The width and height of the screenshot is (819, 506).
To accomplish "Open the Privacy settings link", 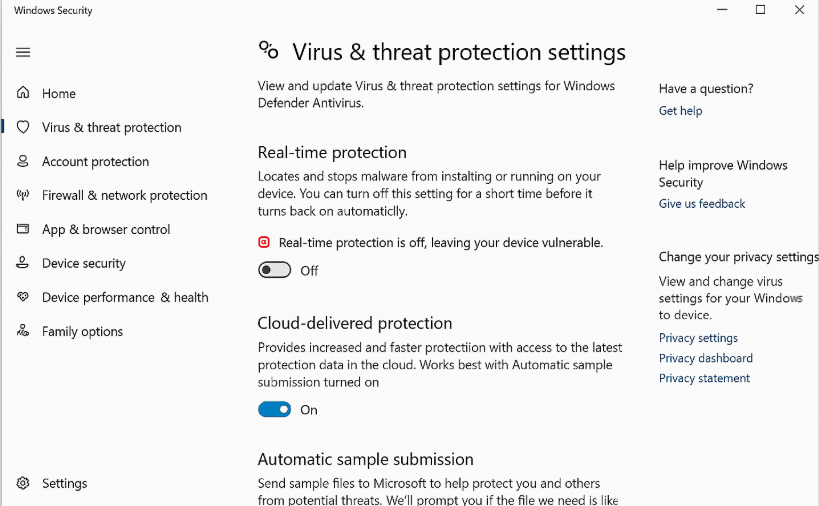I will pos(698,338).
